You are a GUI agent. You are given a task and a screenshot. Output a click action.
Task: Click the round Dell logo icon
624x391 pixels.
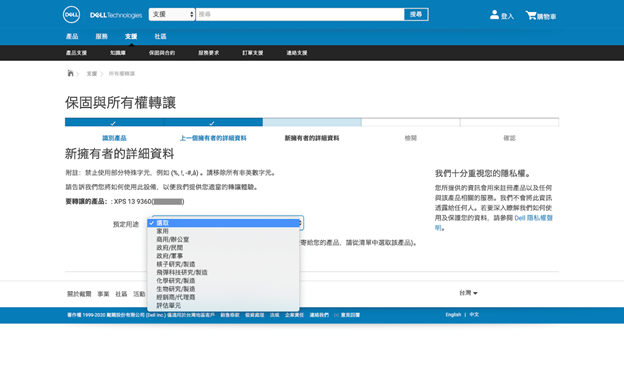71,15
